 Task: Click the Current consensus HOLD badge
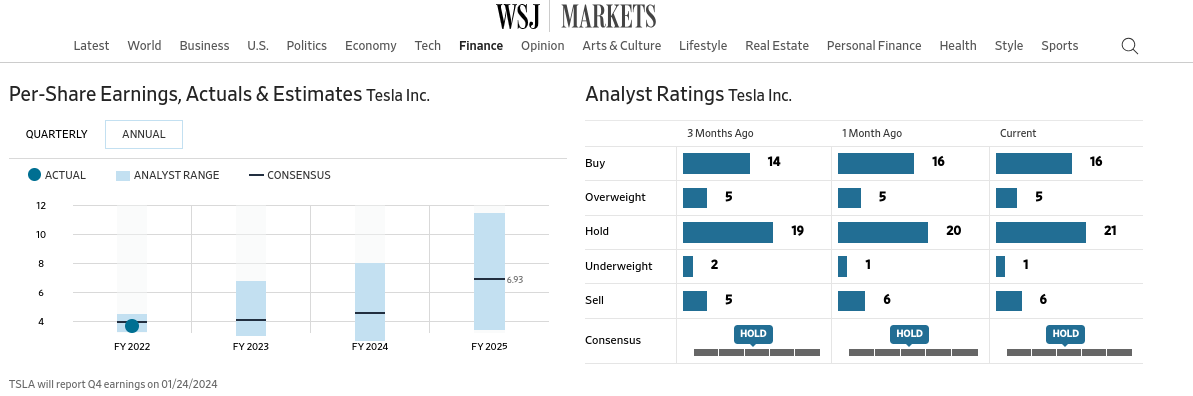pyautogui.click(x=1065, y=334)
